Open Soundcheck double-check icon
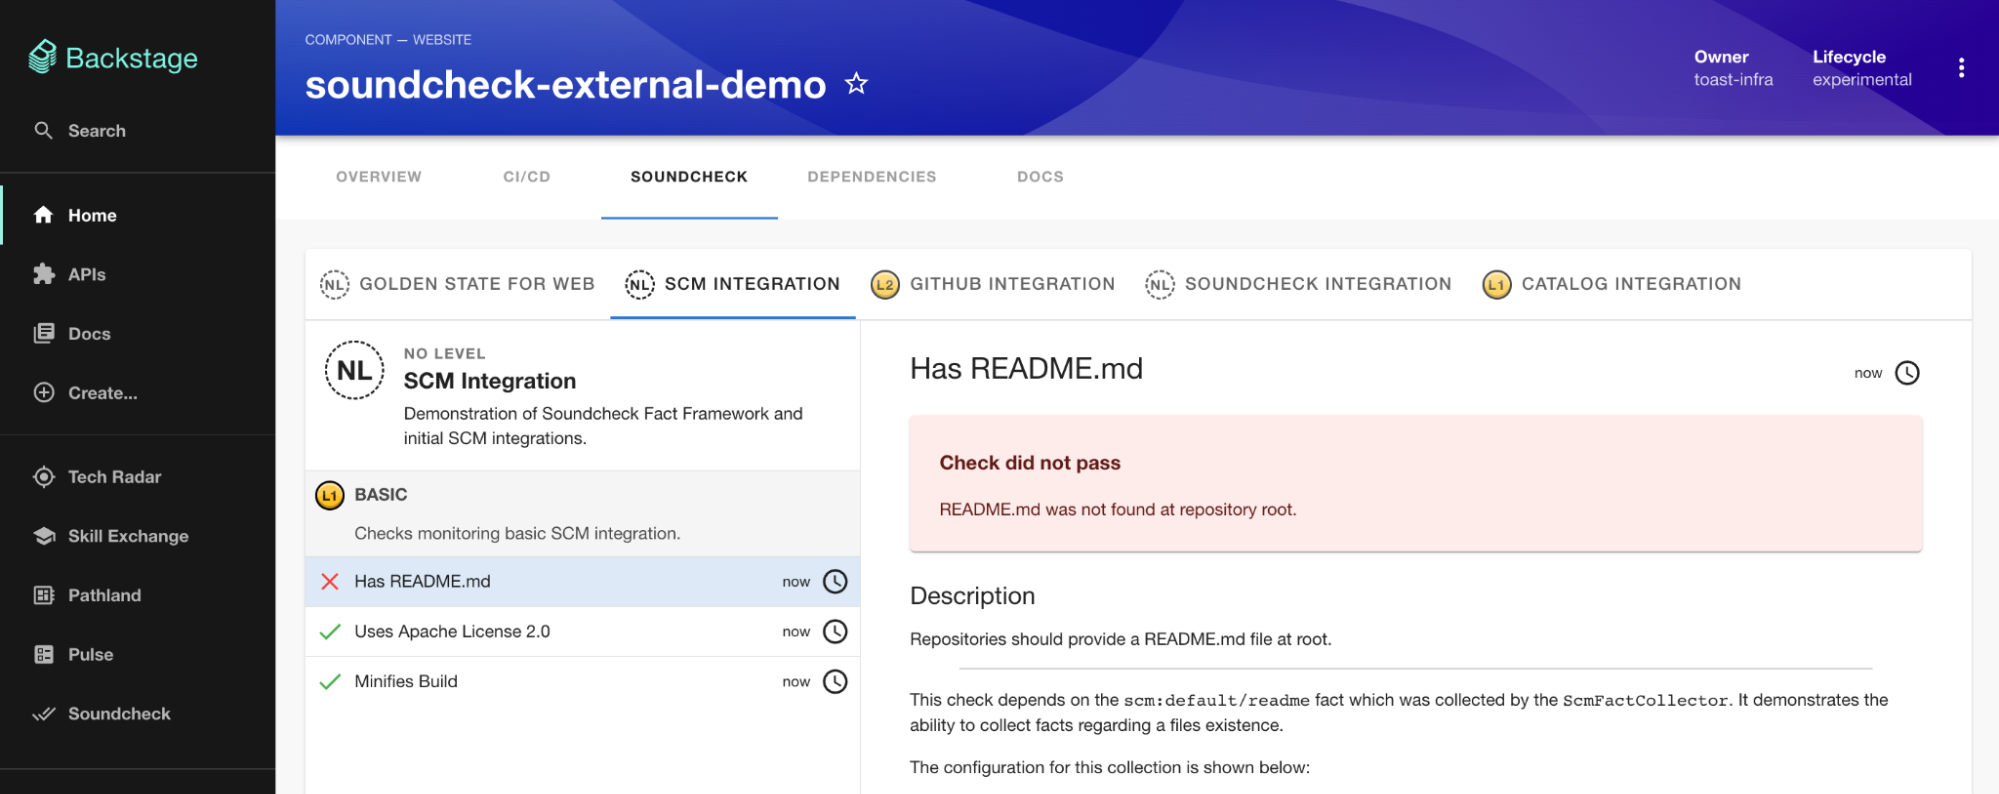Screen dimensions: 1999x794 click(x=43, y=714)
